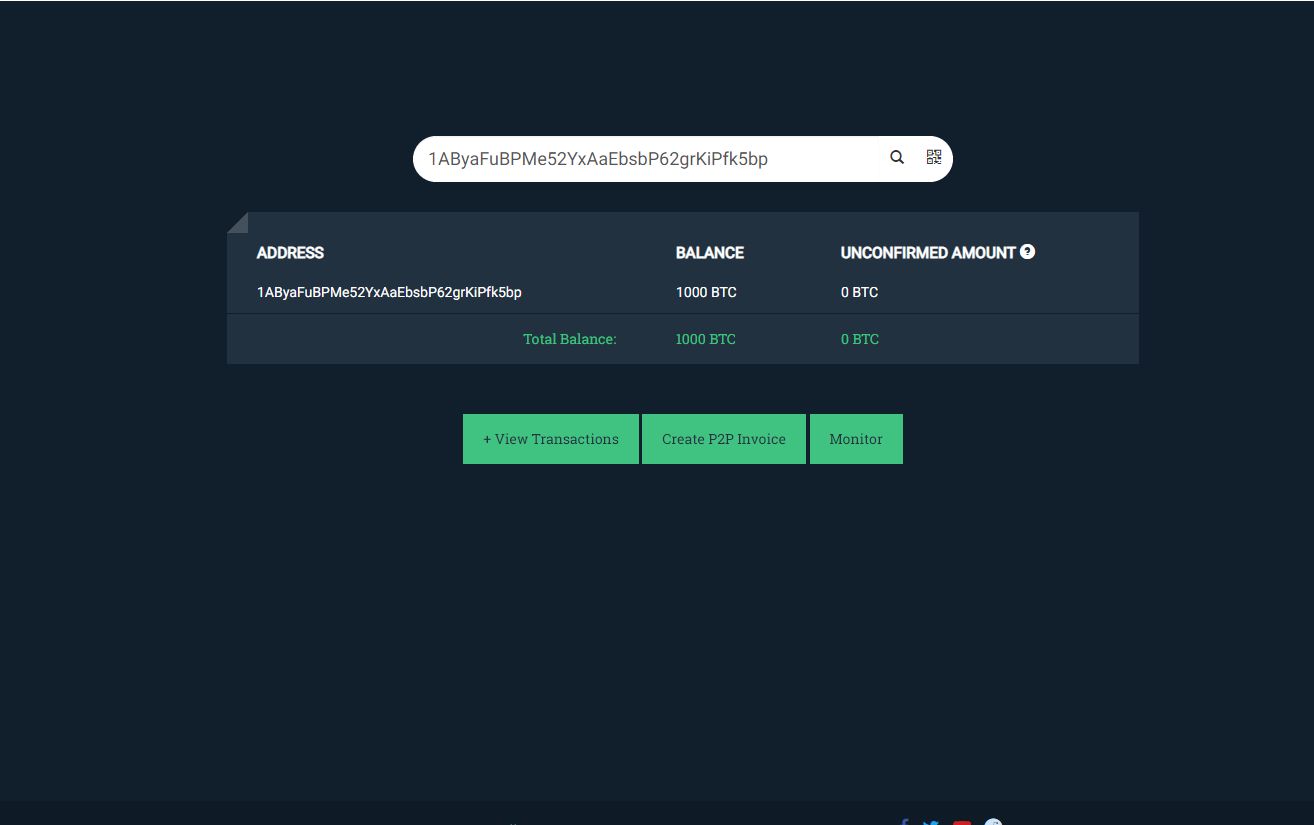Click the Monitor button

point(856,439)
